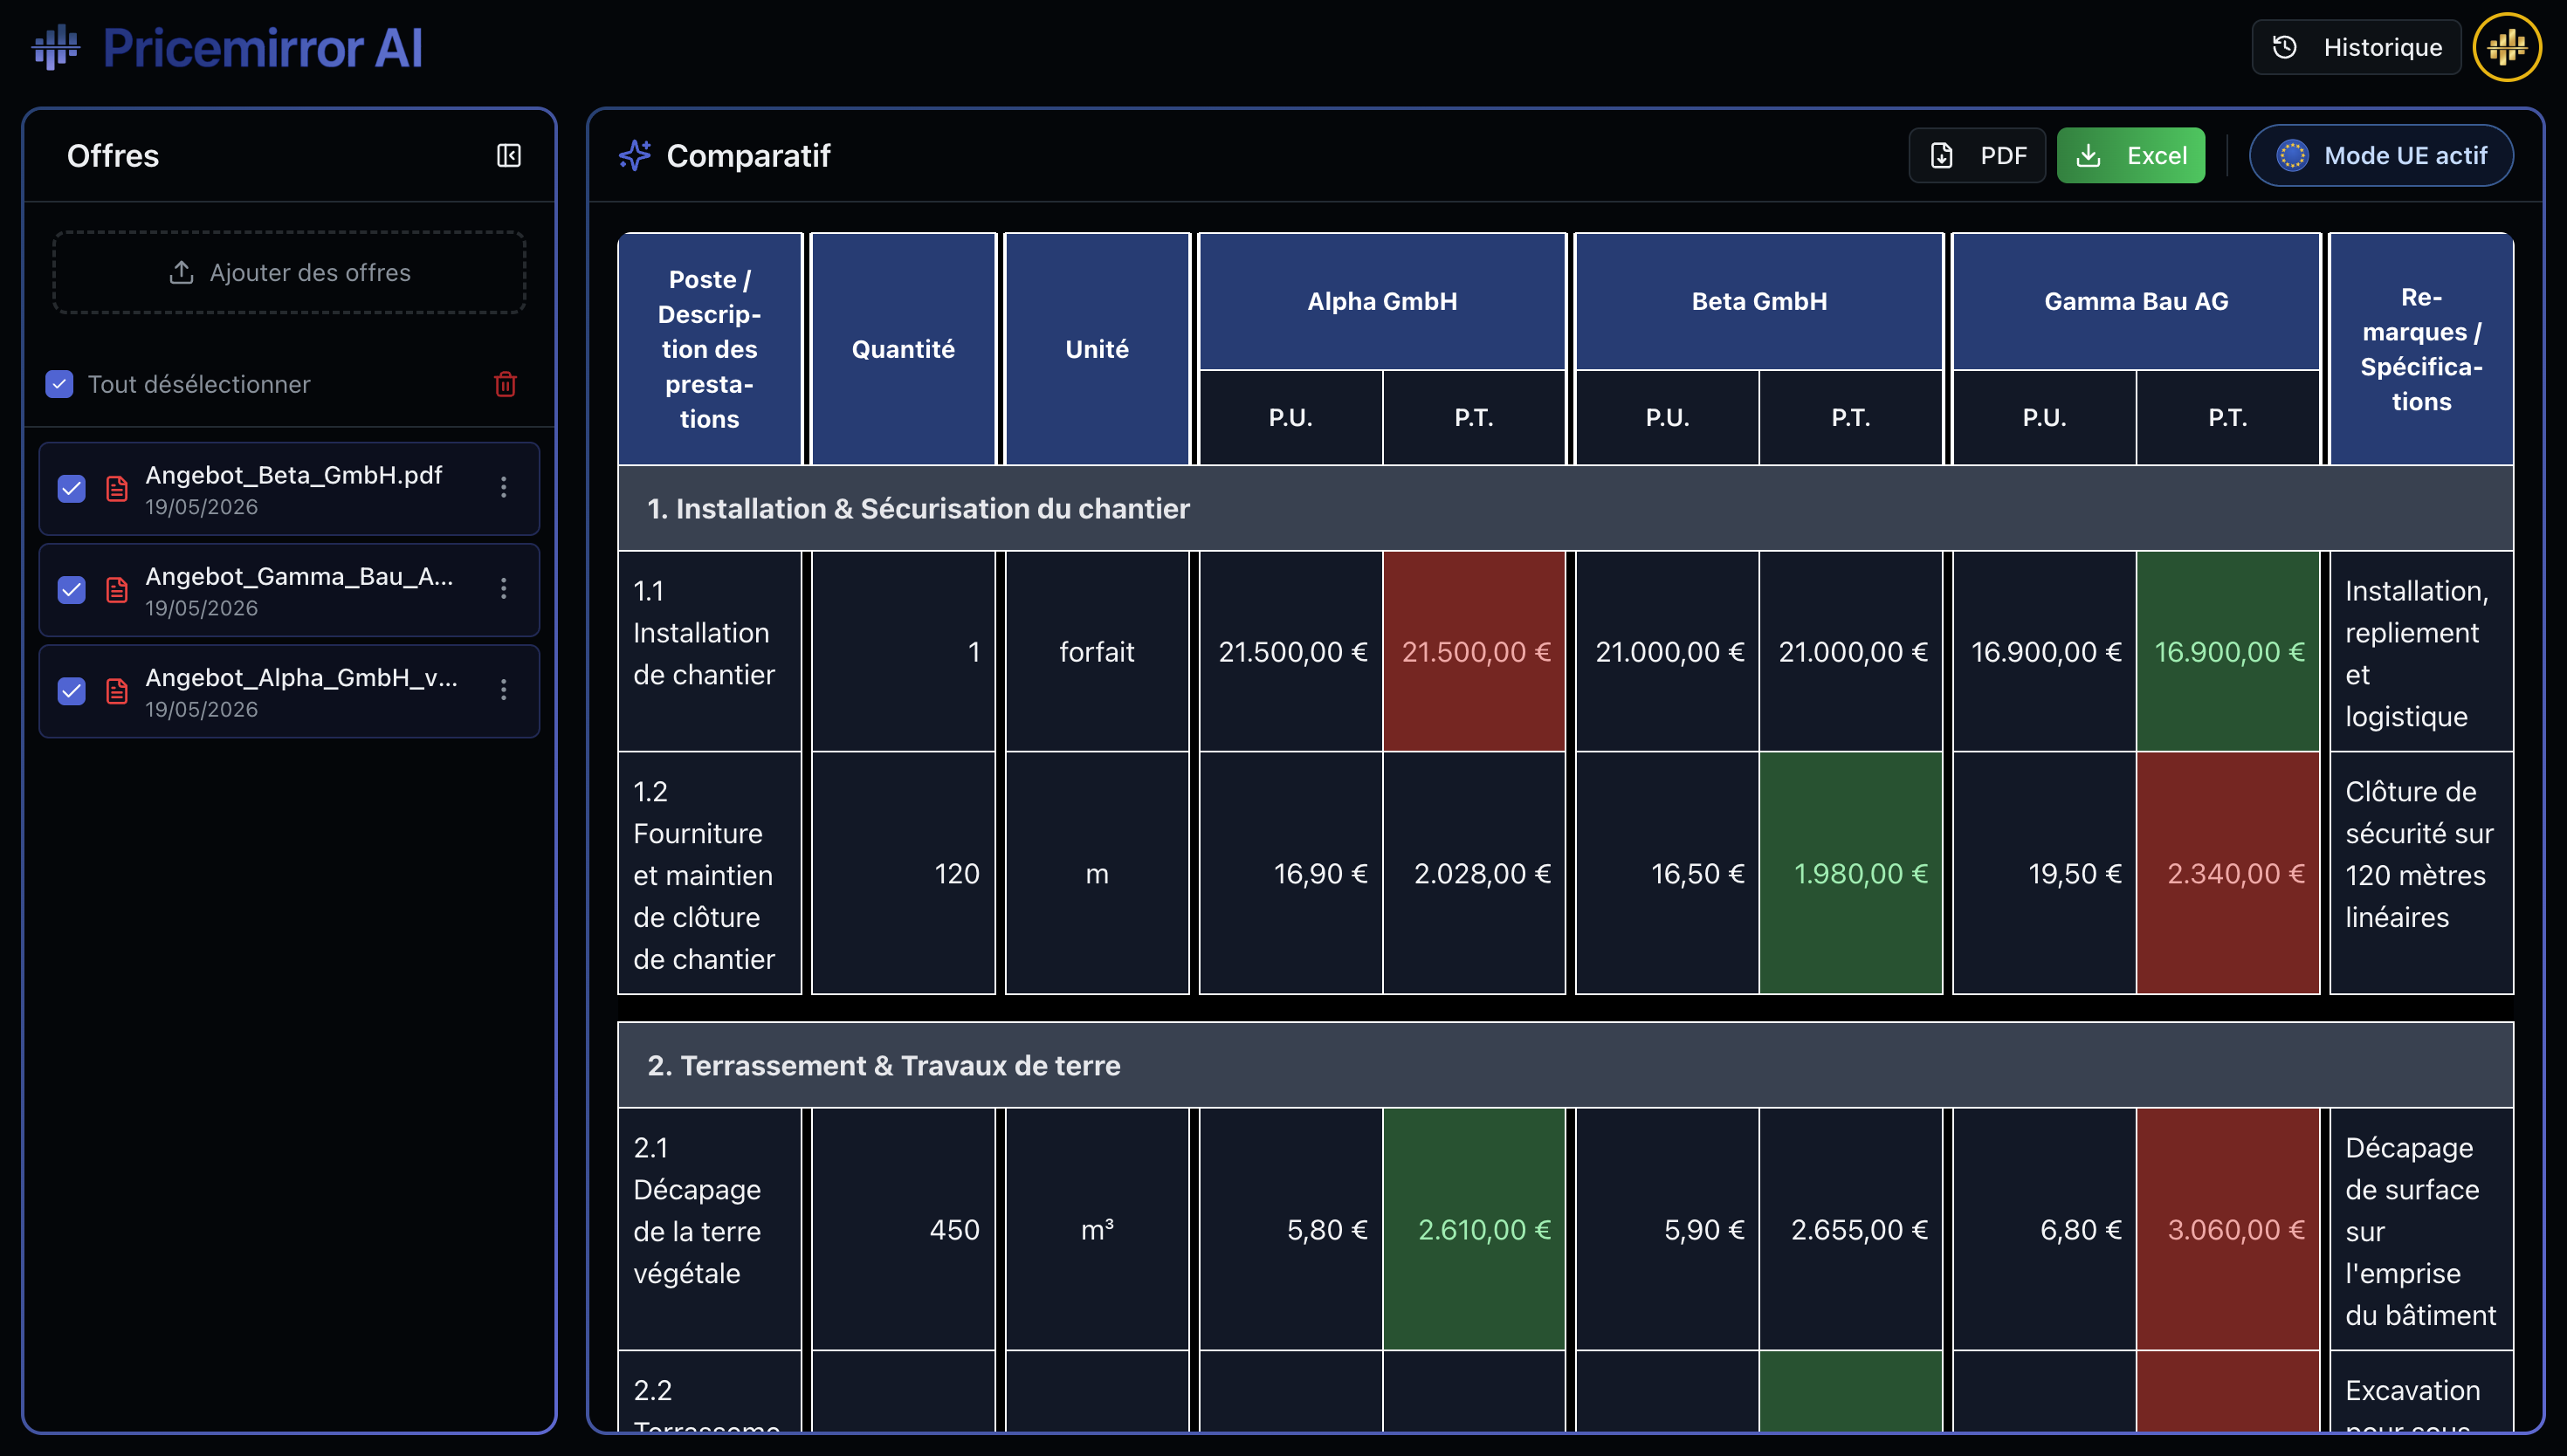Open options menu for Angebot_Alpha_GmbH_v...

[504, 690]
